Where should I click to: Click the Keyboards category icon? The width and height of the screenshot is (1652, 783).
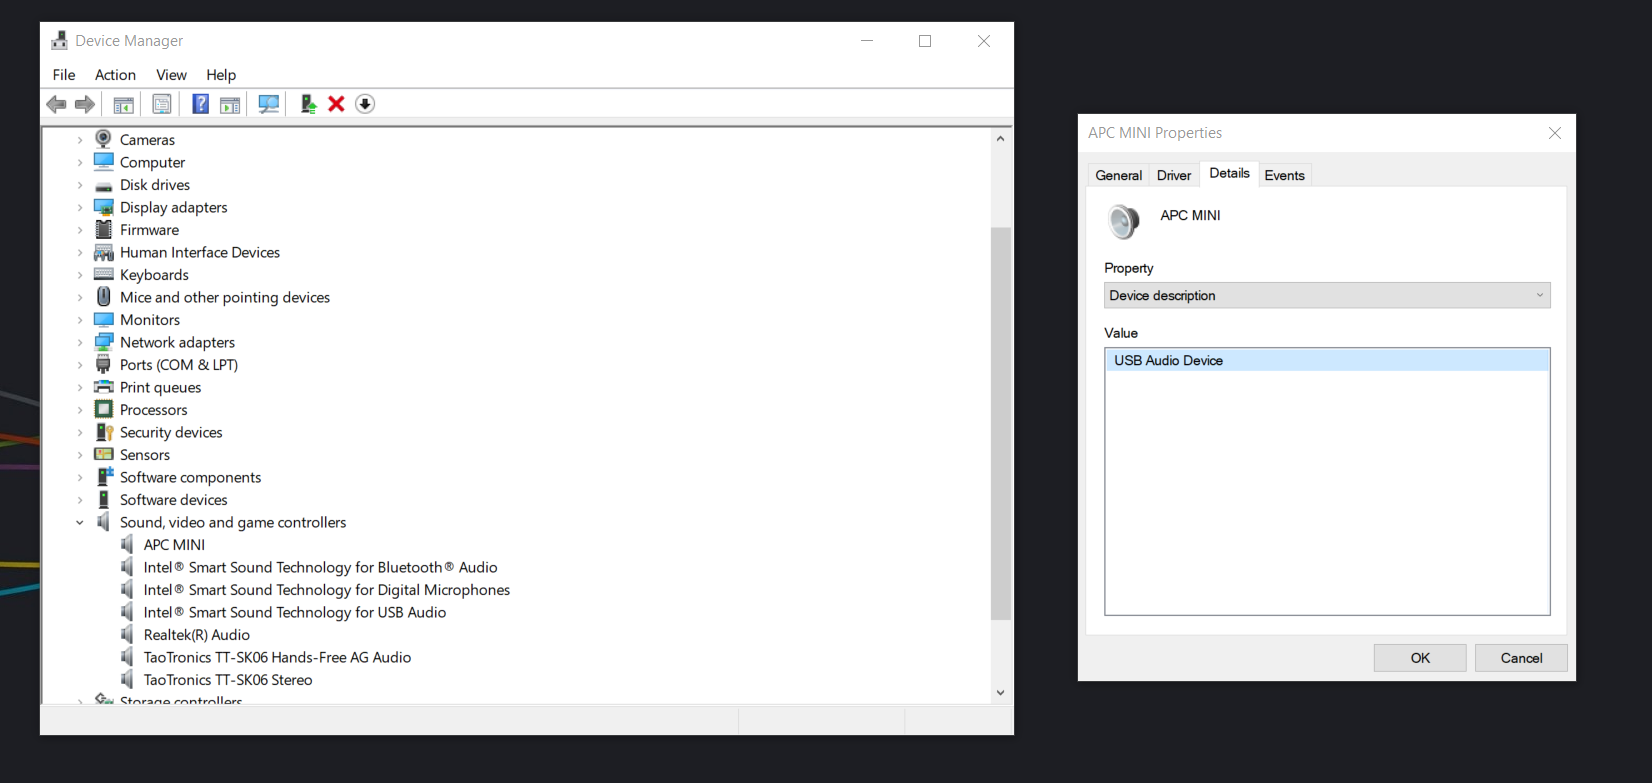coord(104,274)
